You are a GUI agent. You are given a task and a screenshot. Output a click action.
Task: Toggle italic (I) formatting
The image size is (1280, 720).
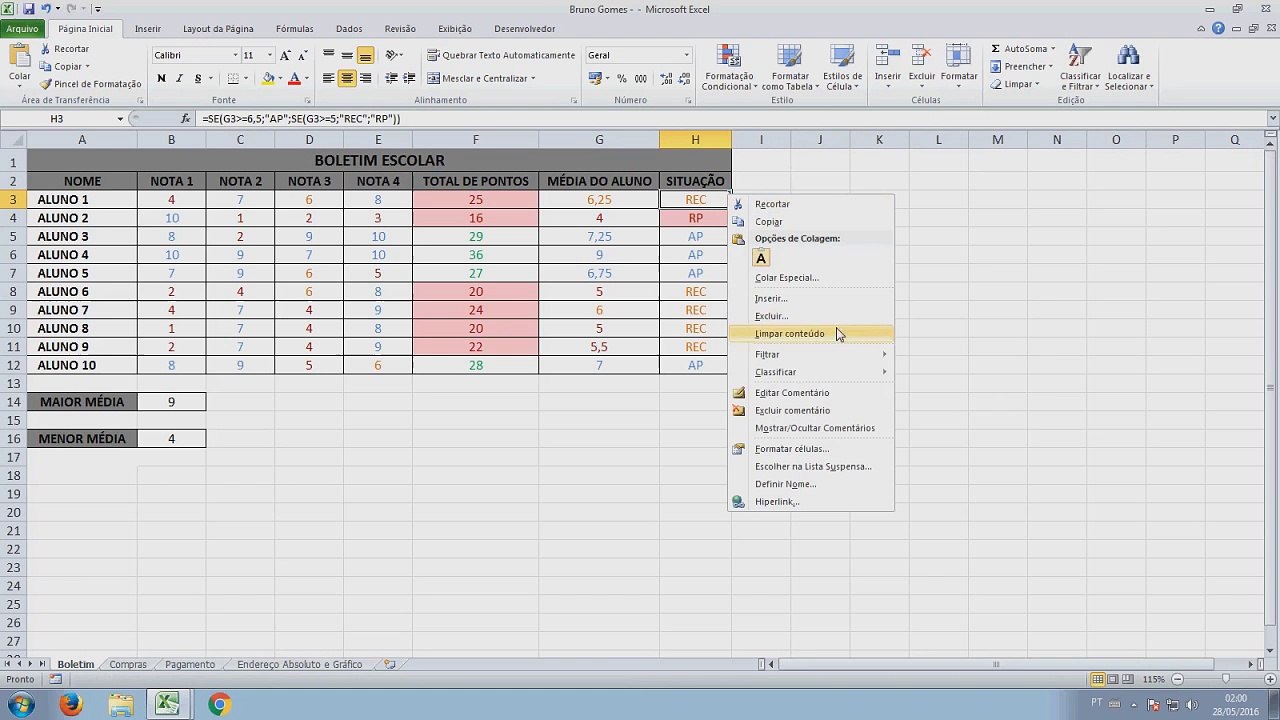[179, 78]
